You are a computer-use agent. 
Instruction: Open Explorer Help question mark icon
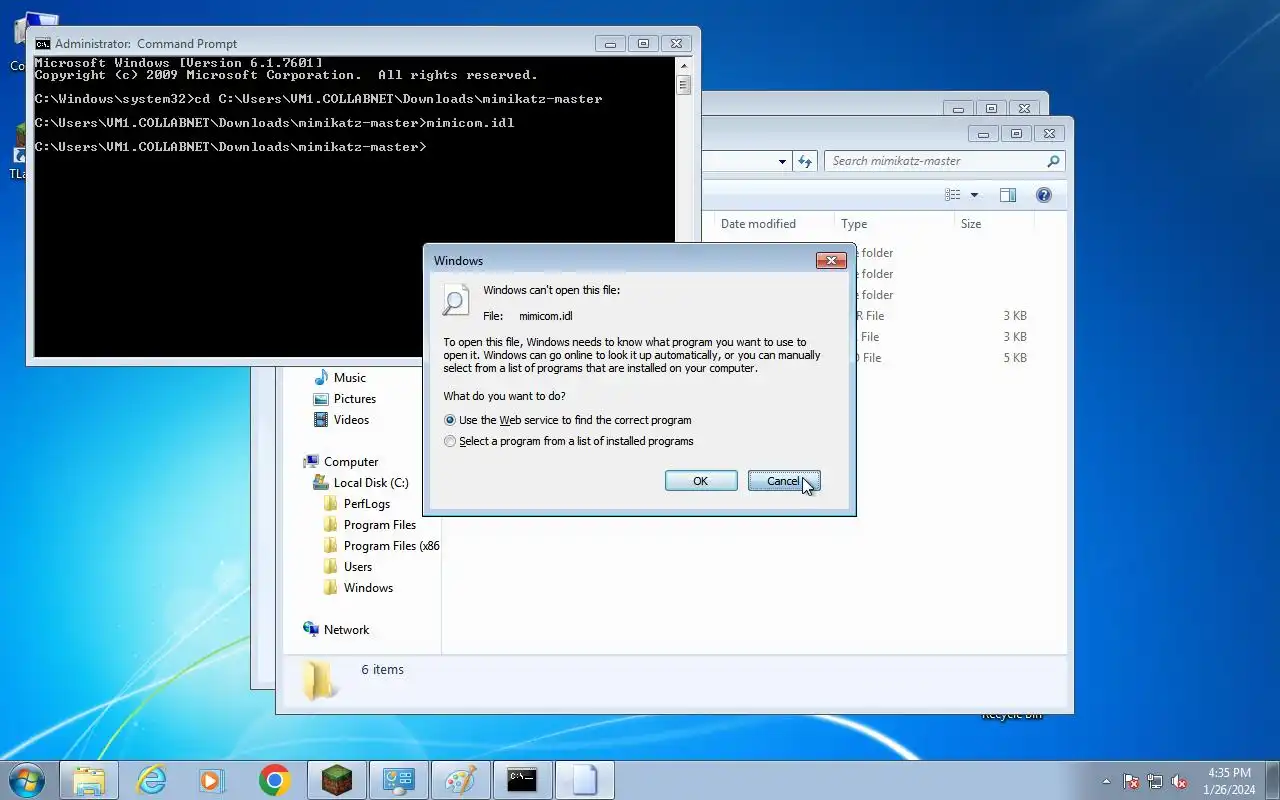tap(1044, 195)
